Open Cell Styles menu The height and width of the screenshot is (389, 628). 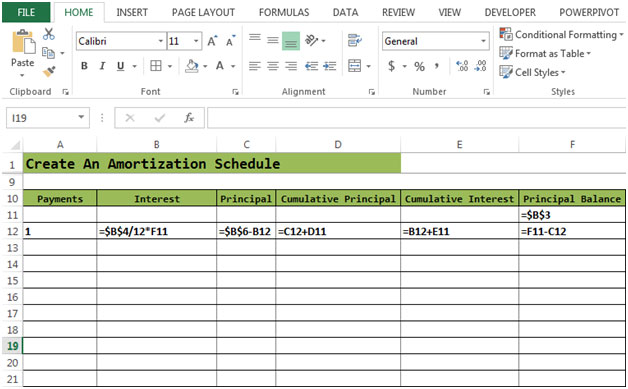click(532, 72)
